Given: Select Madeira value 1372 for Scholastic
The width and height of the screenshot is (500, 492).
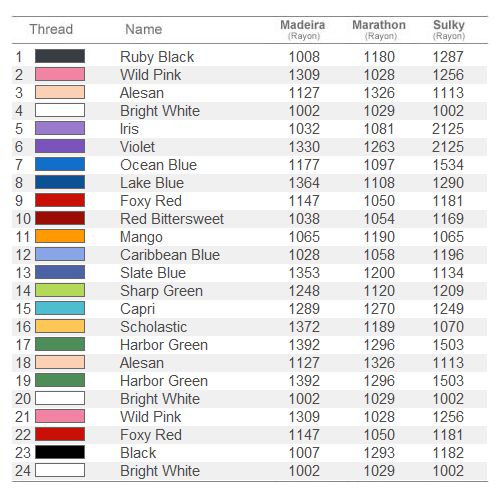Looking at the screenshot, I should (x=304, y=327).
